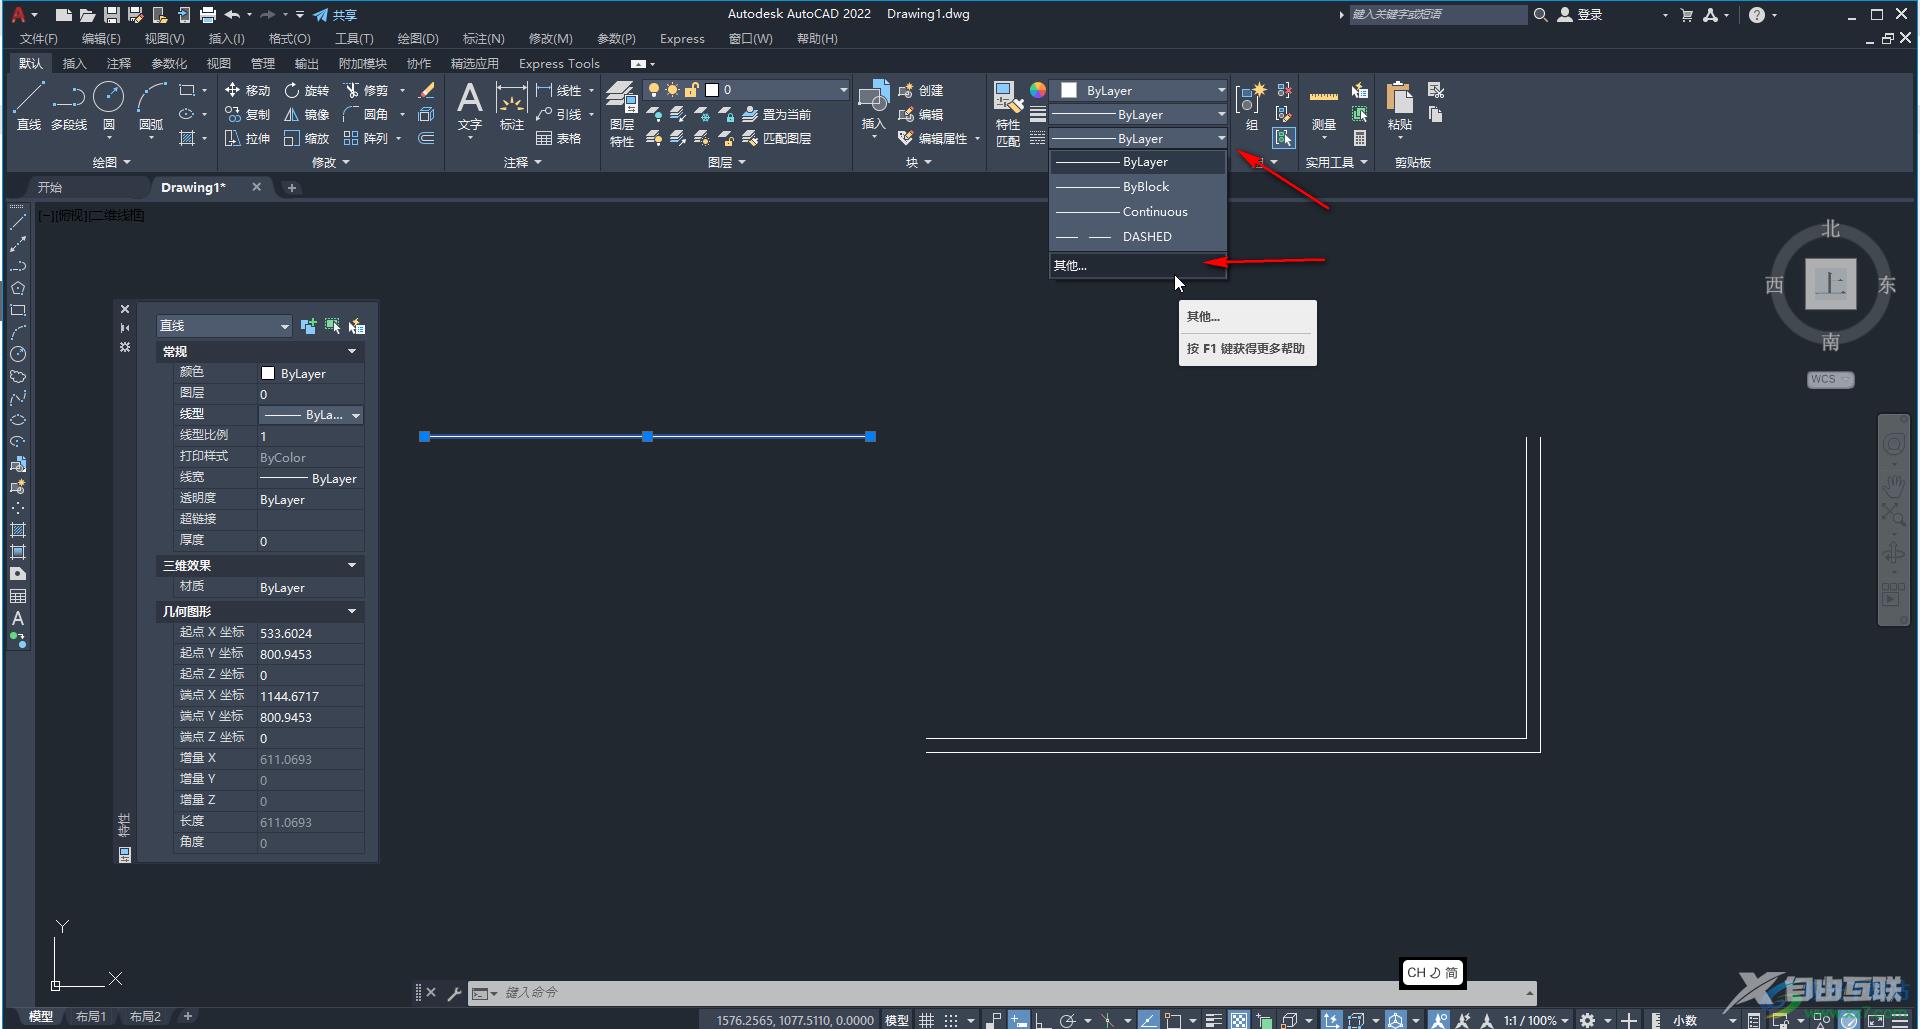Click Match Properties (特性匹配) icon
1920x1029 pixels.
click(x=1007, y=113)
